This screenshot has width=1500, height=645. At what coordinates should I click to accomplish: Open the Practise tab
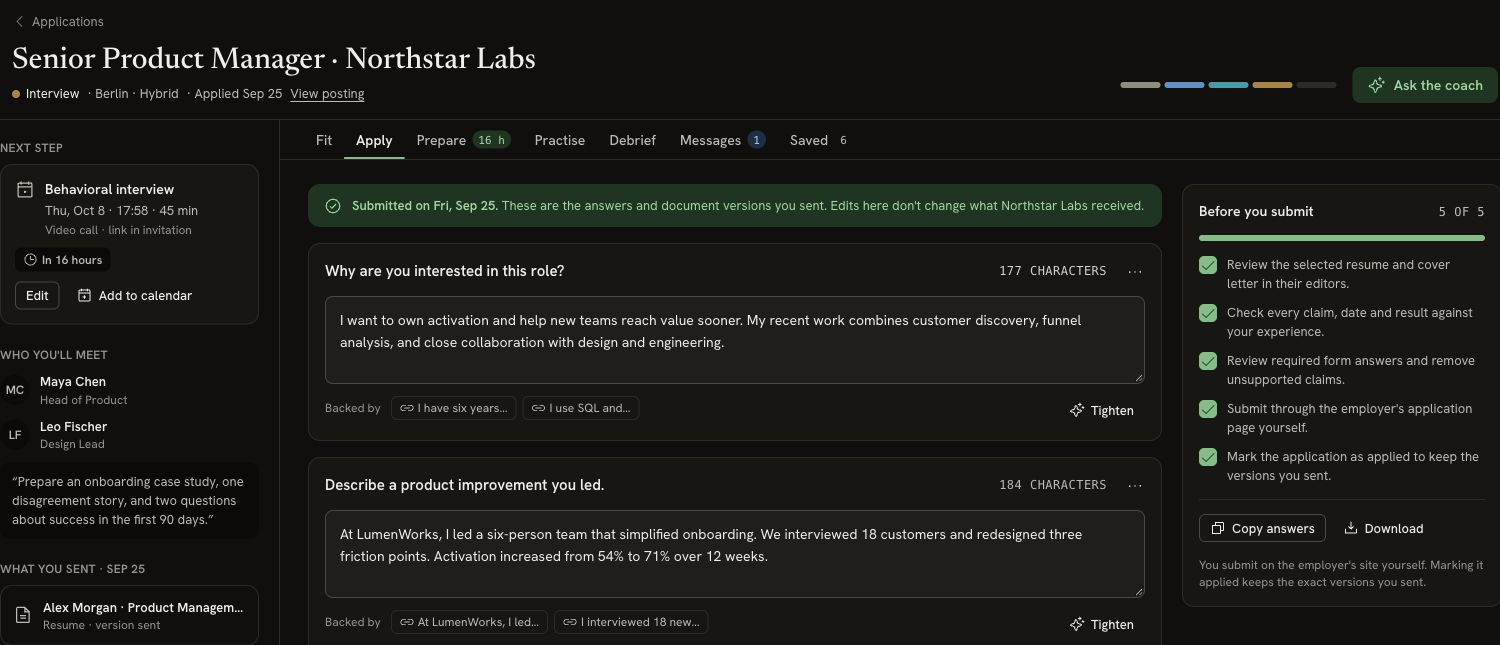point(560,140)
